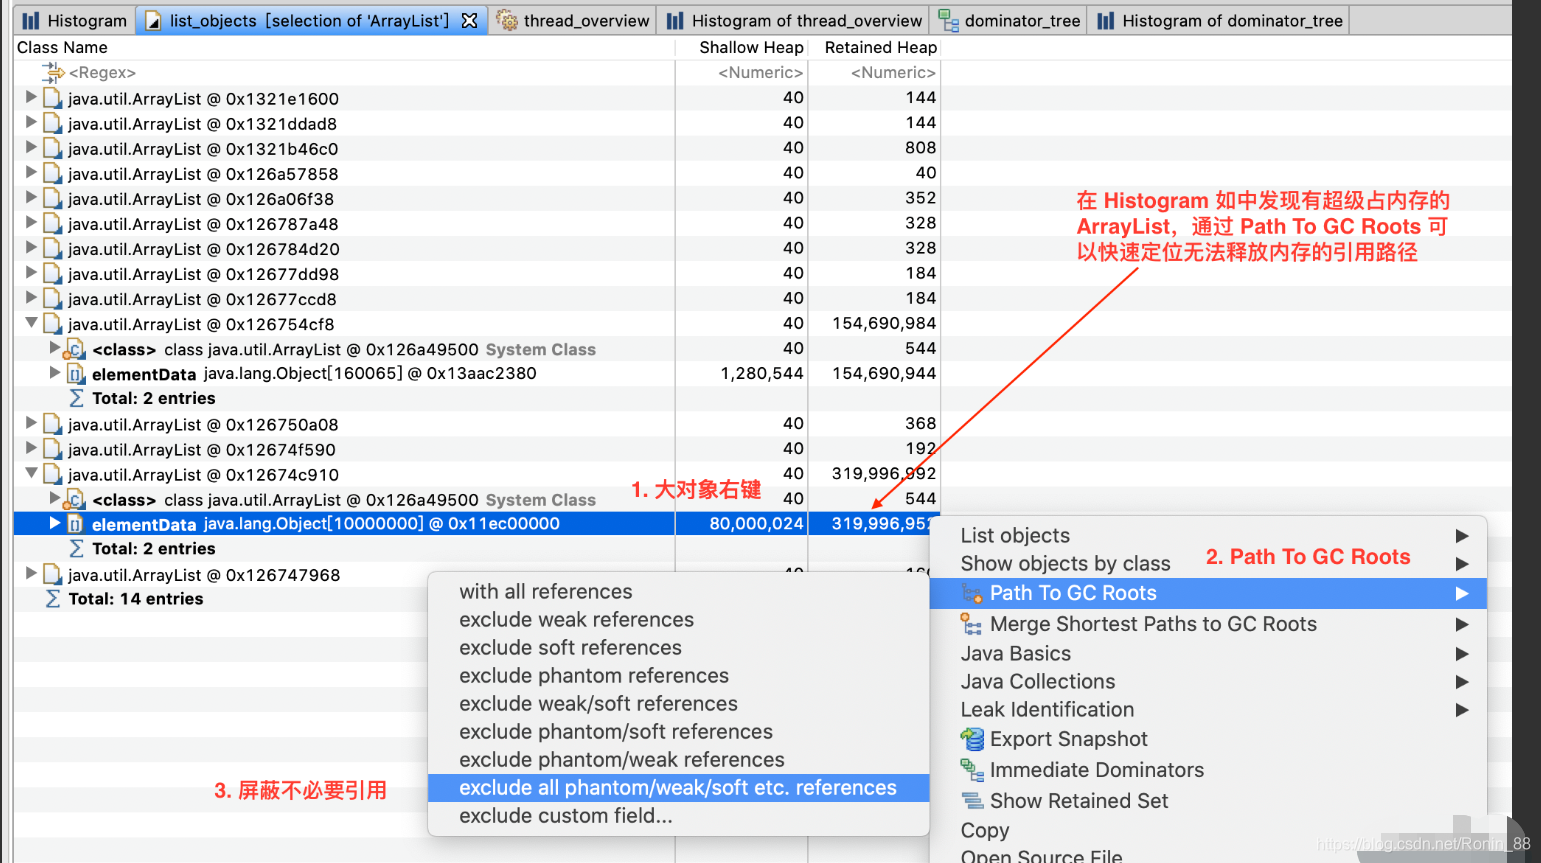Click object icon of ArrayList @ 0x12674f590
This screenshot has width=1541, height=863.
52,449
